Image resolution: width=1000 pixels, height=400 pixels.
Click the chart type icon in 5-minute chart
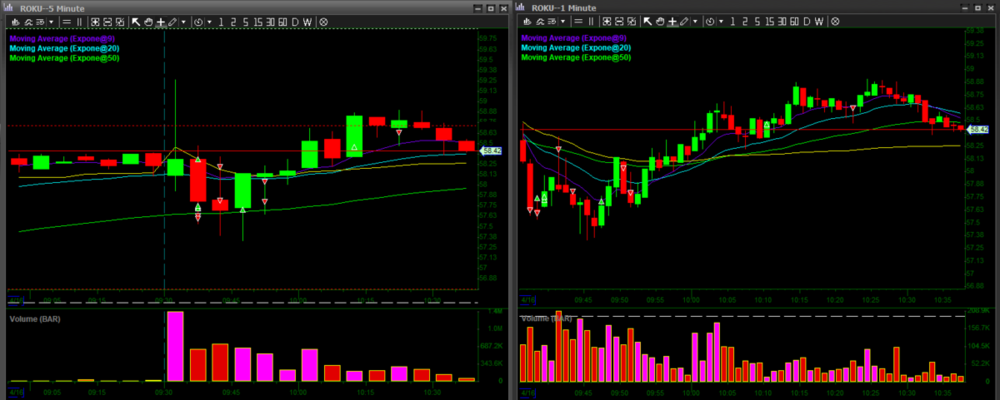tap(15, 22)
